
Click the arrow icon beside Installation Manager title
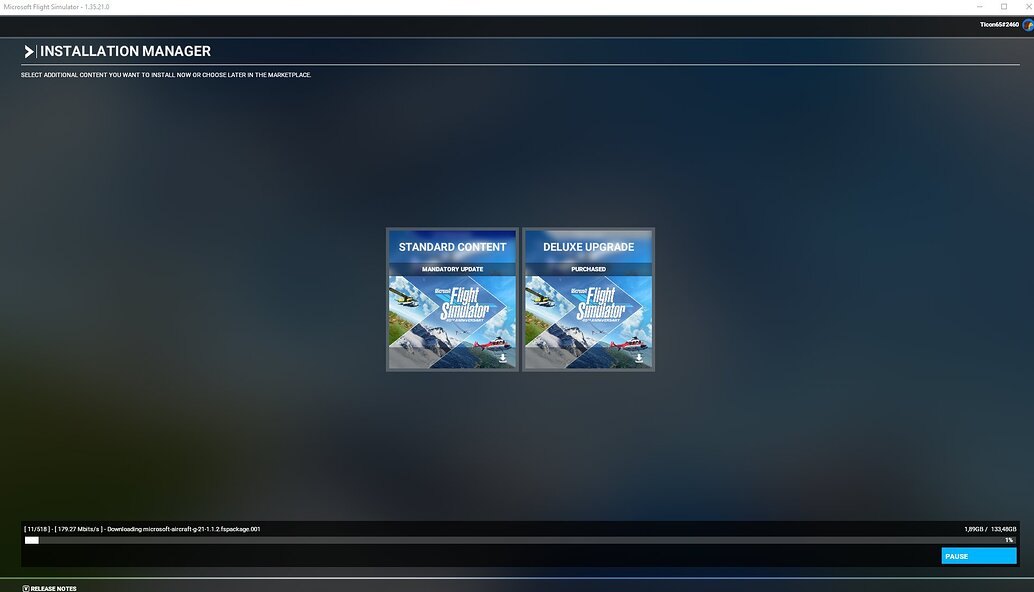[28, 50]
